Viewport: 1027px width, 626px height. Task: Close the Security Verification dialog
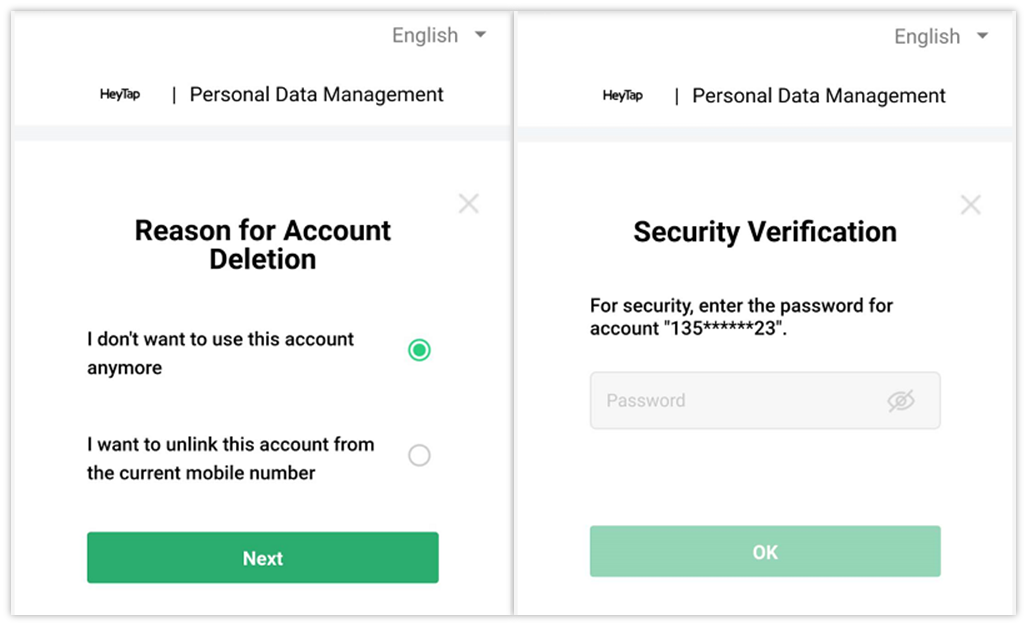[x=970, y=205]
